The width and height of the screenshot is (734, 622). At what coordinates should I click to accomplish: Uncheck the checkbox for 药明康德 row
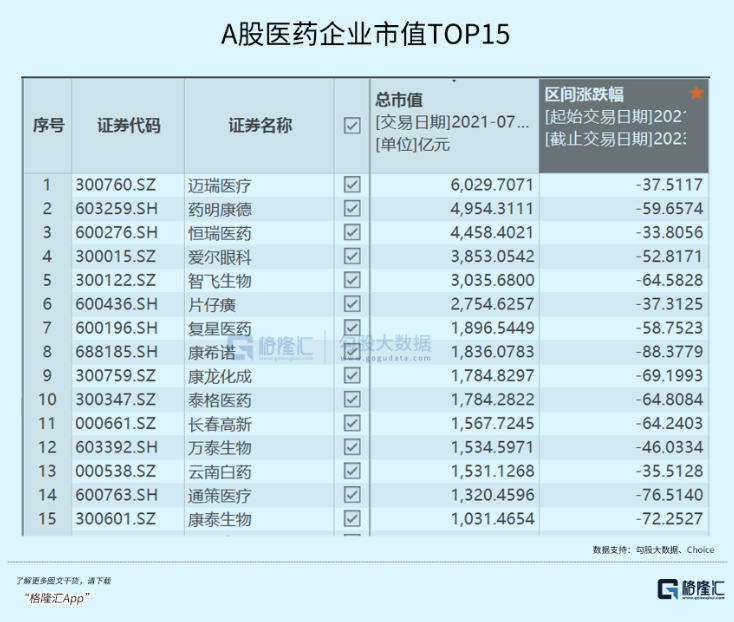tap(352, 208)
